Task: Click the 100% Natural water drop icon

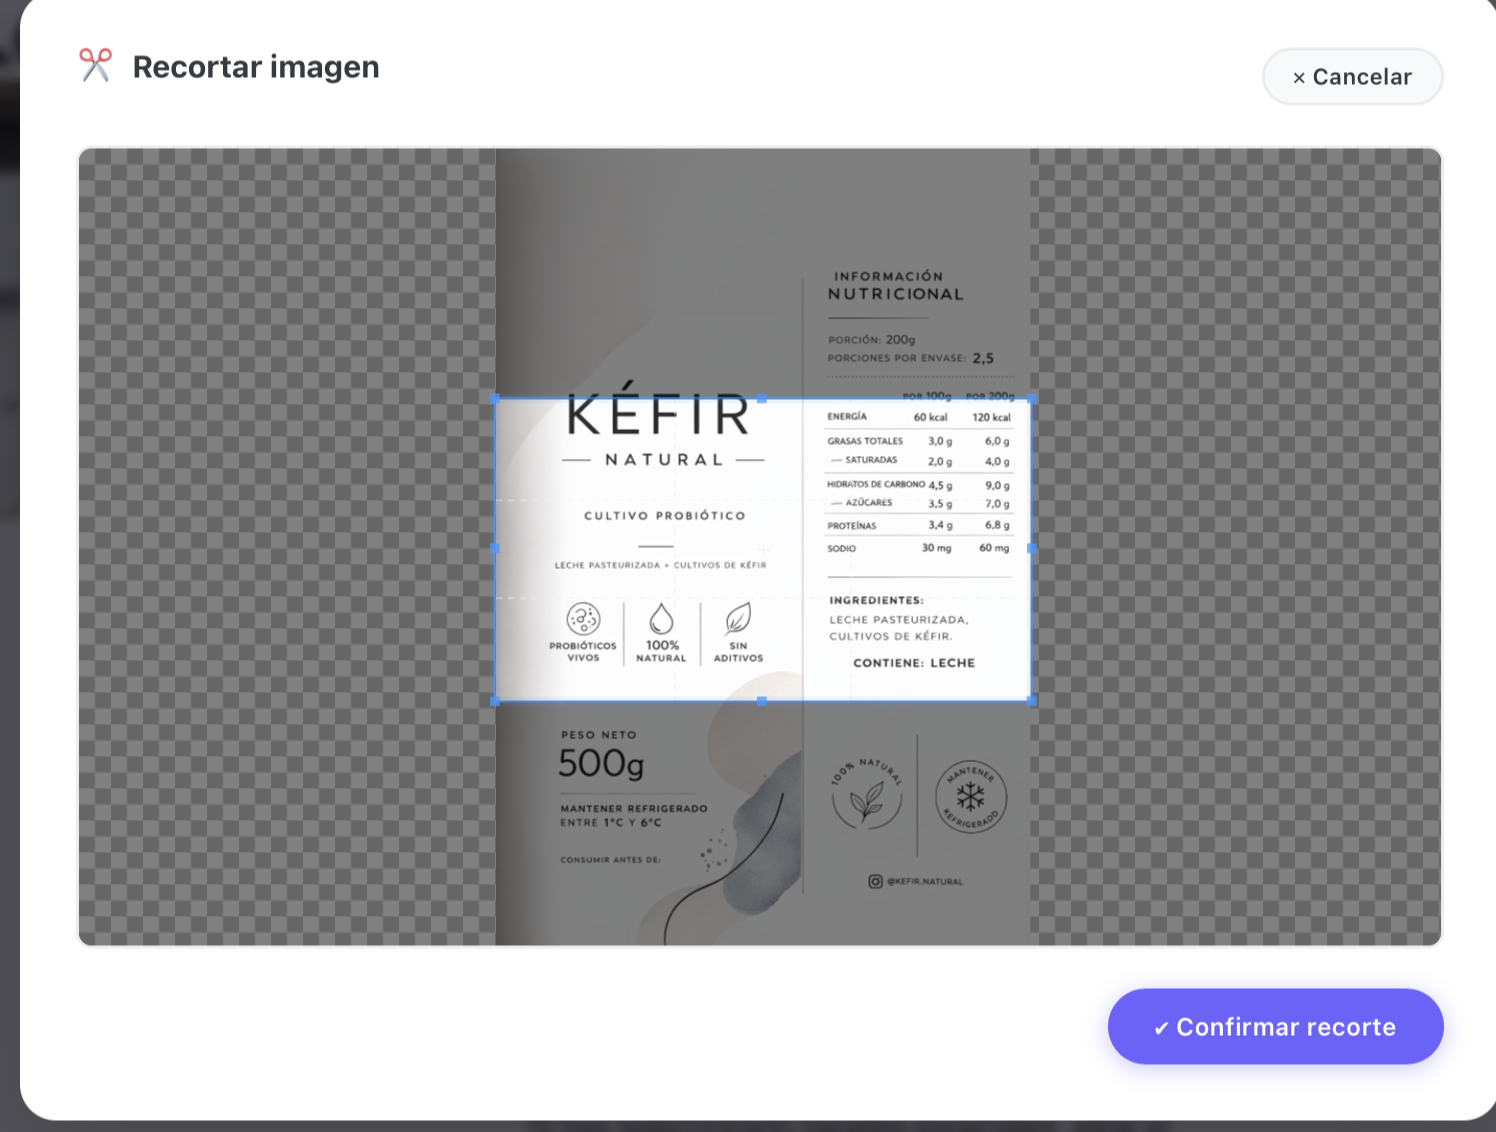Action: (661, 619)
